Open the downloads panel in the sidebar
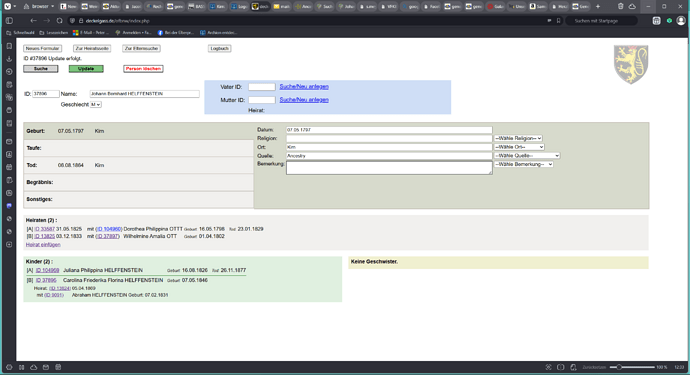 (9, 59)
